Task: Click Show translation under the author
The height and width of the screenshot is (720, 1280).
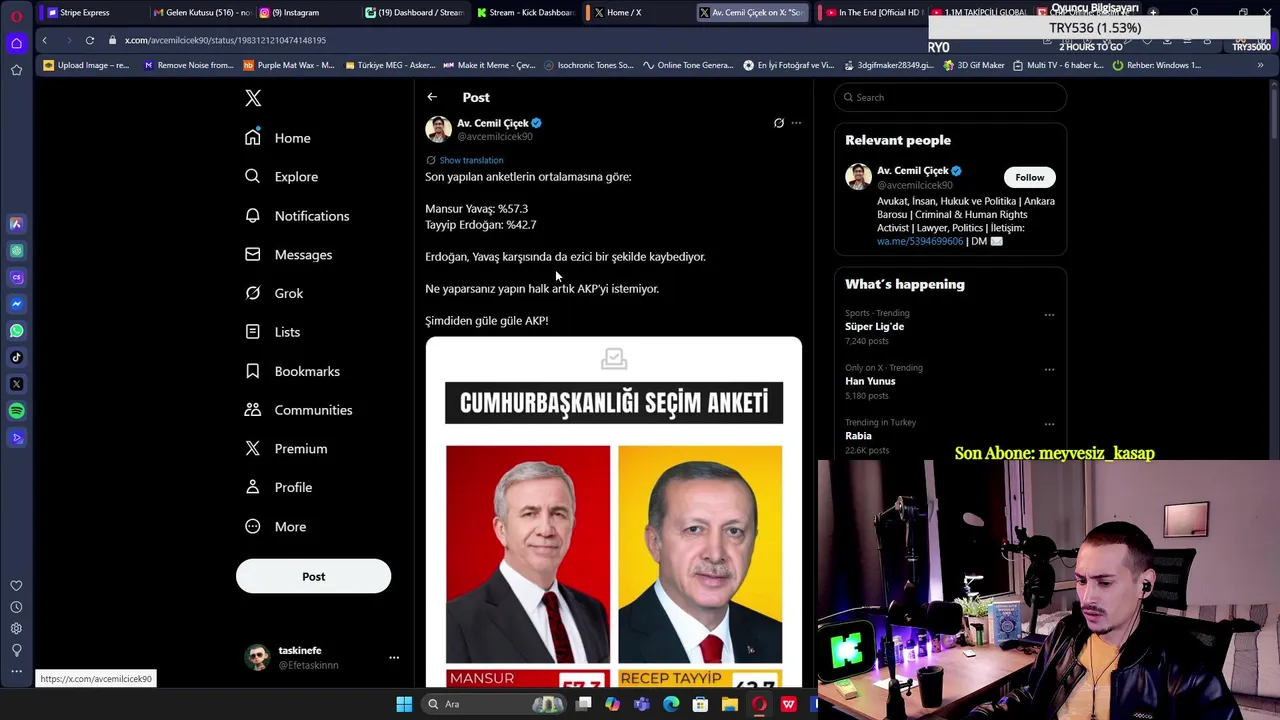Action: pyautogui.click(x=471, y=160)
